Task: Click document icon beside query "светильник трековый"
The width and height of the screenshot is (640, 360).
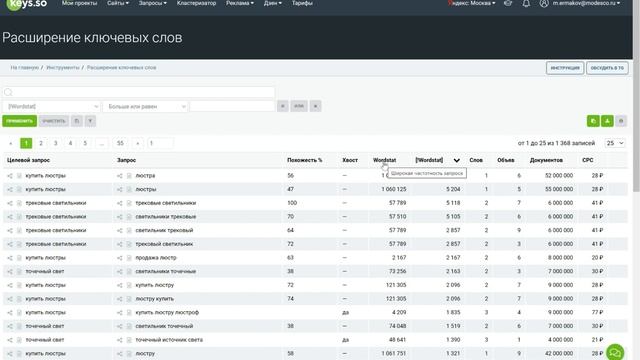Action: click(x=129, y=231)
